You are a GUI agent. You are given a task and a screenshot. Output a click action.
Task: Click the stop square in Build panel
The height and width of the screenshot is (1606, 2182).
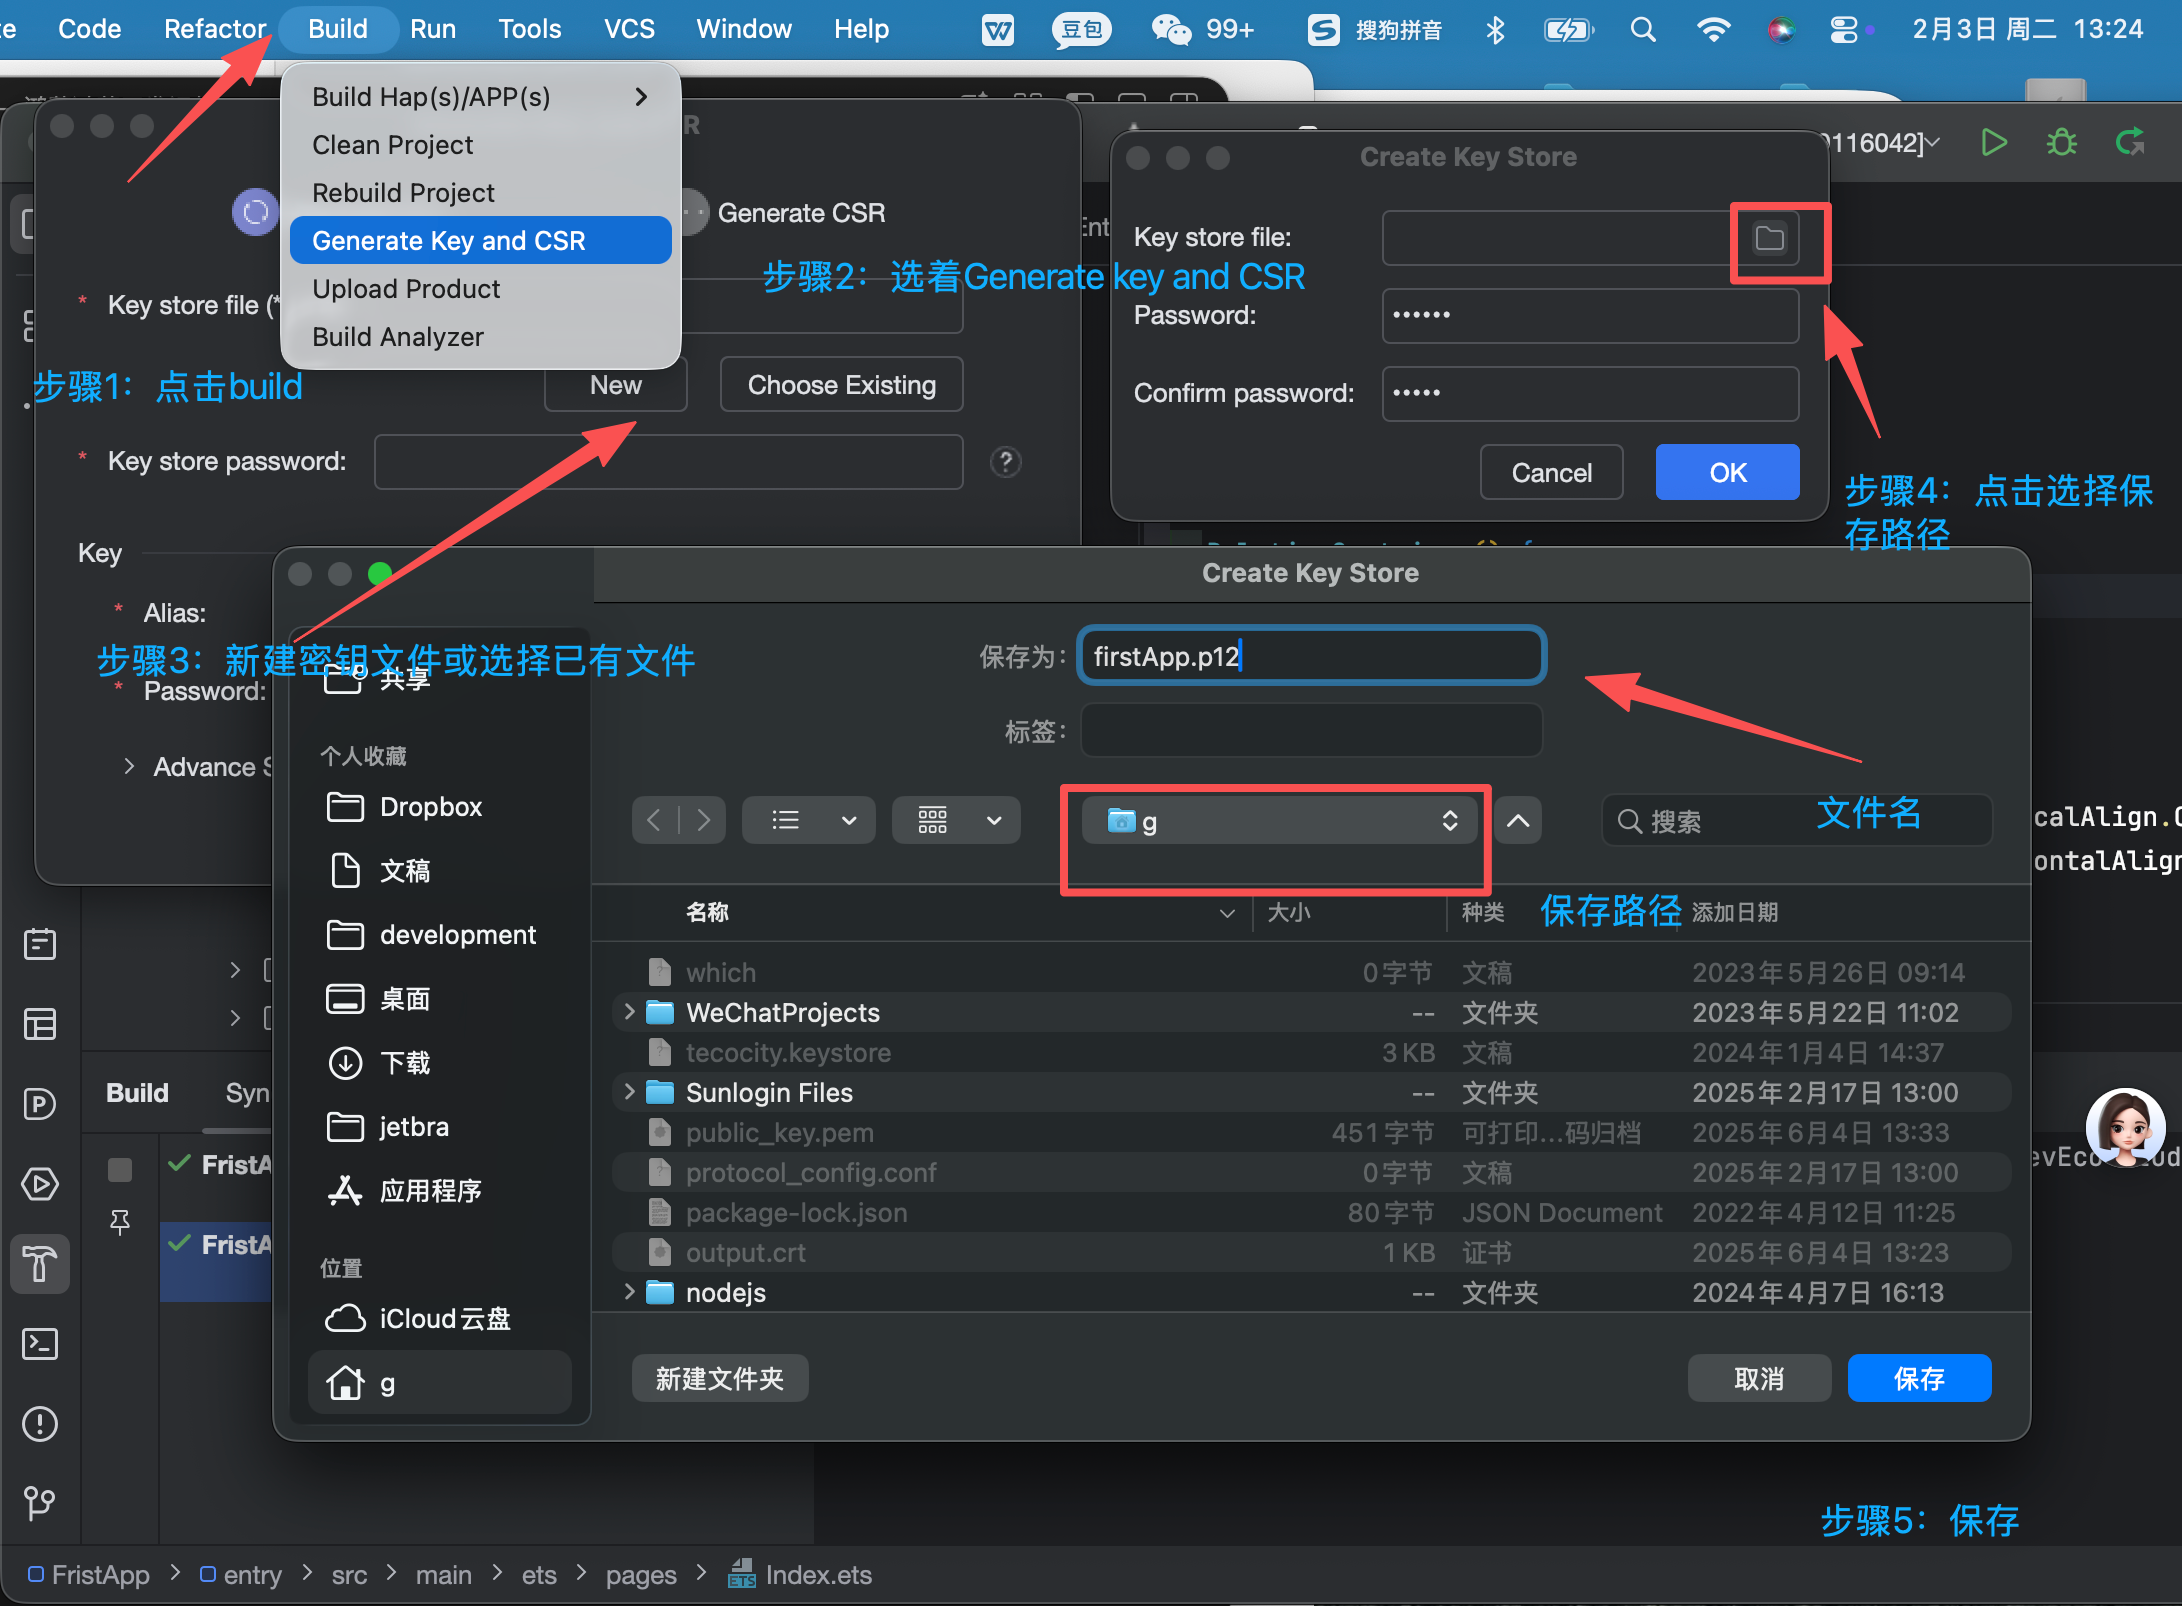[x=120, y=1169]
